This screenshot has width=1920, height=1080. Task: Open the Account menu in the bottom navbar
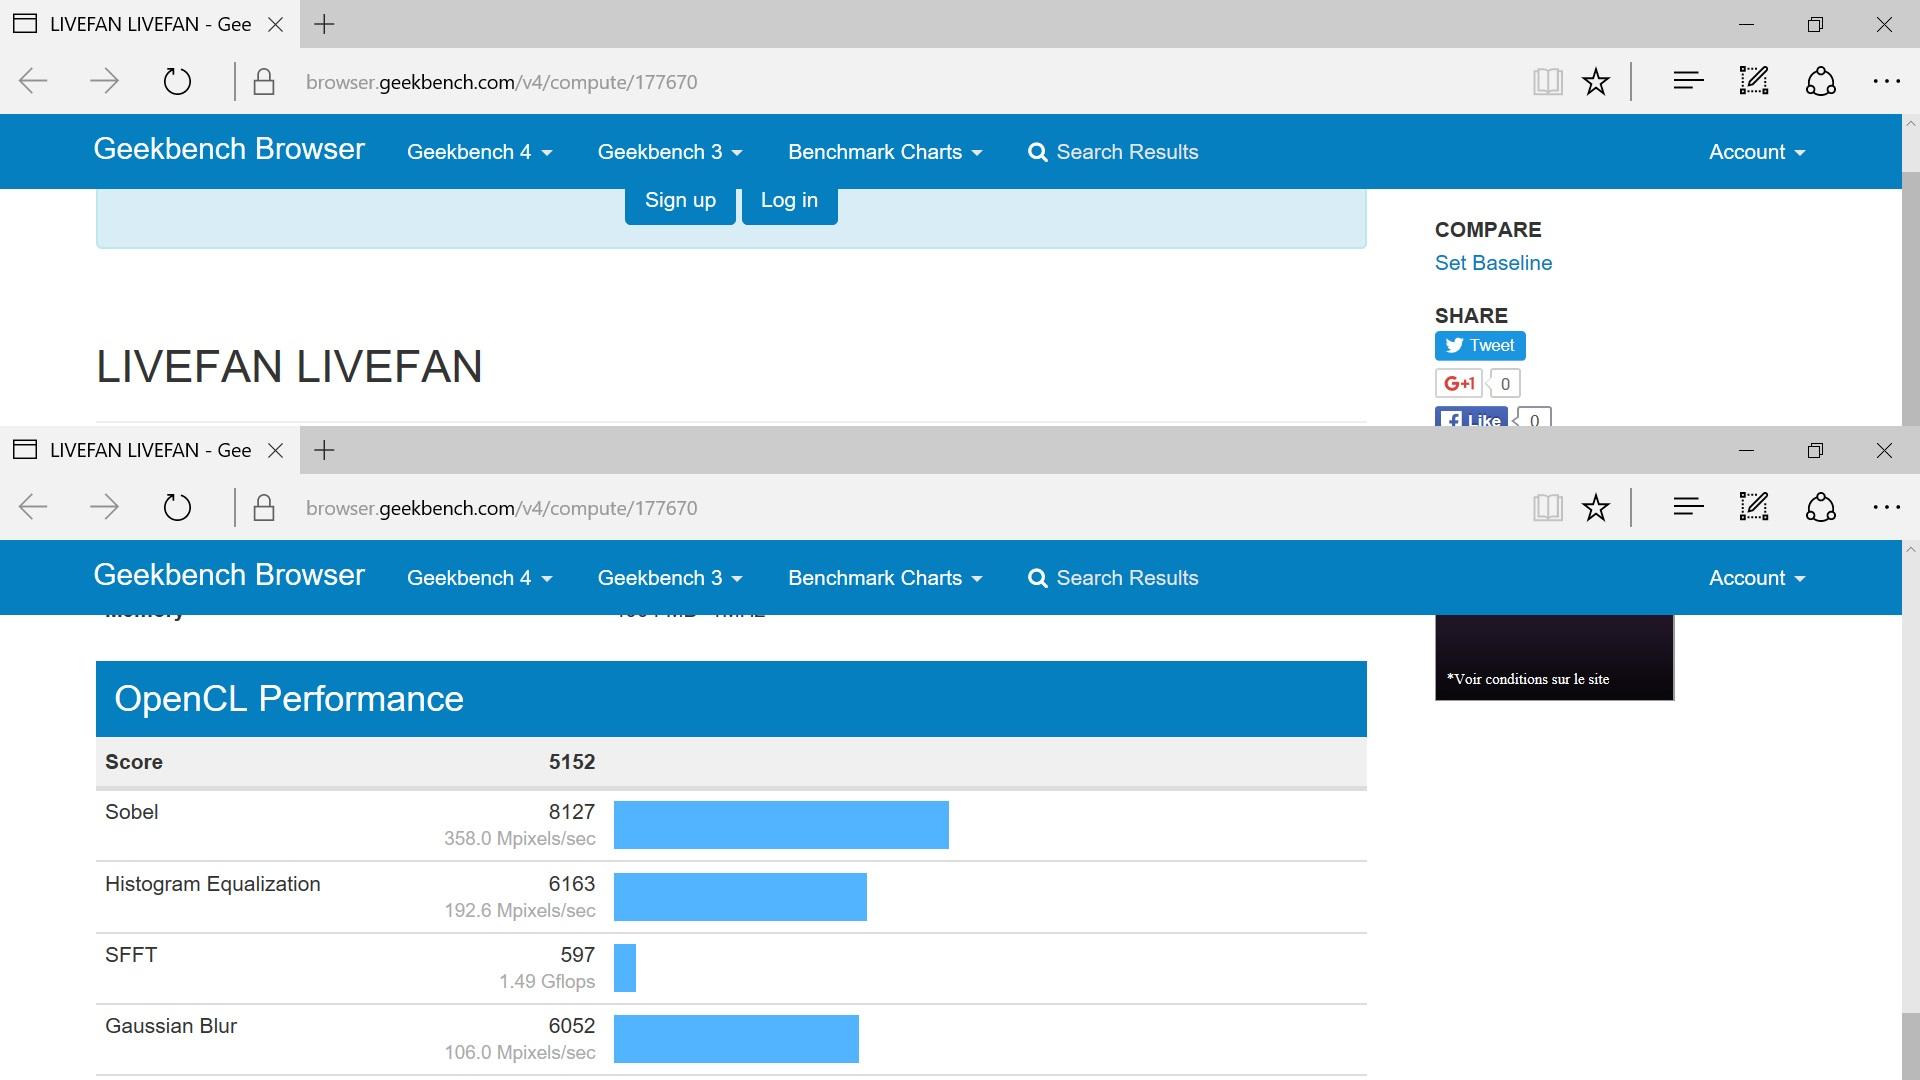(1756, 578)
